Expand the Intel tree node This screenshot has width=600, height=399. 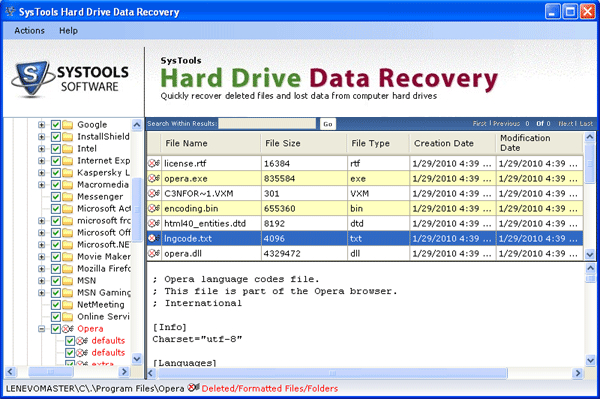coord(42,149)
